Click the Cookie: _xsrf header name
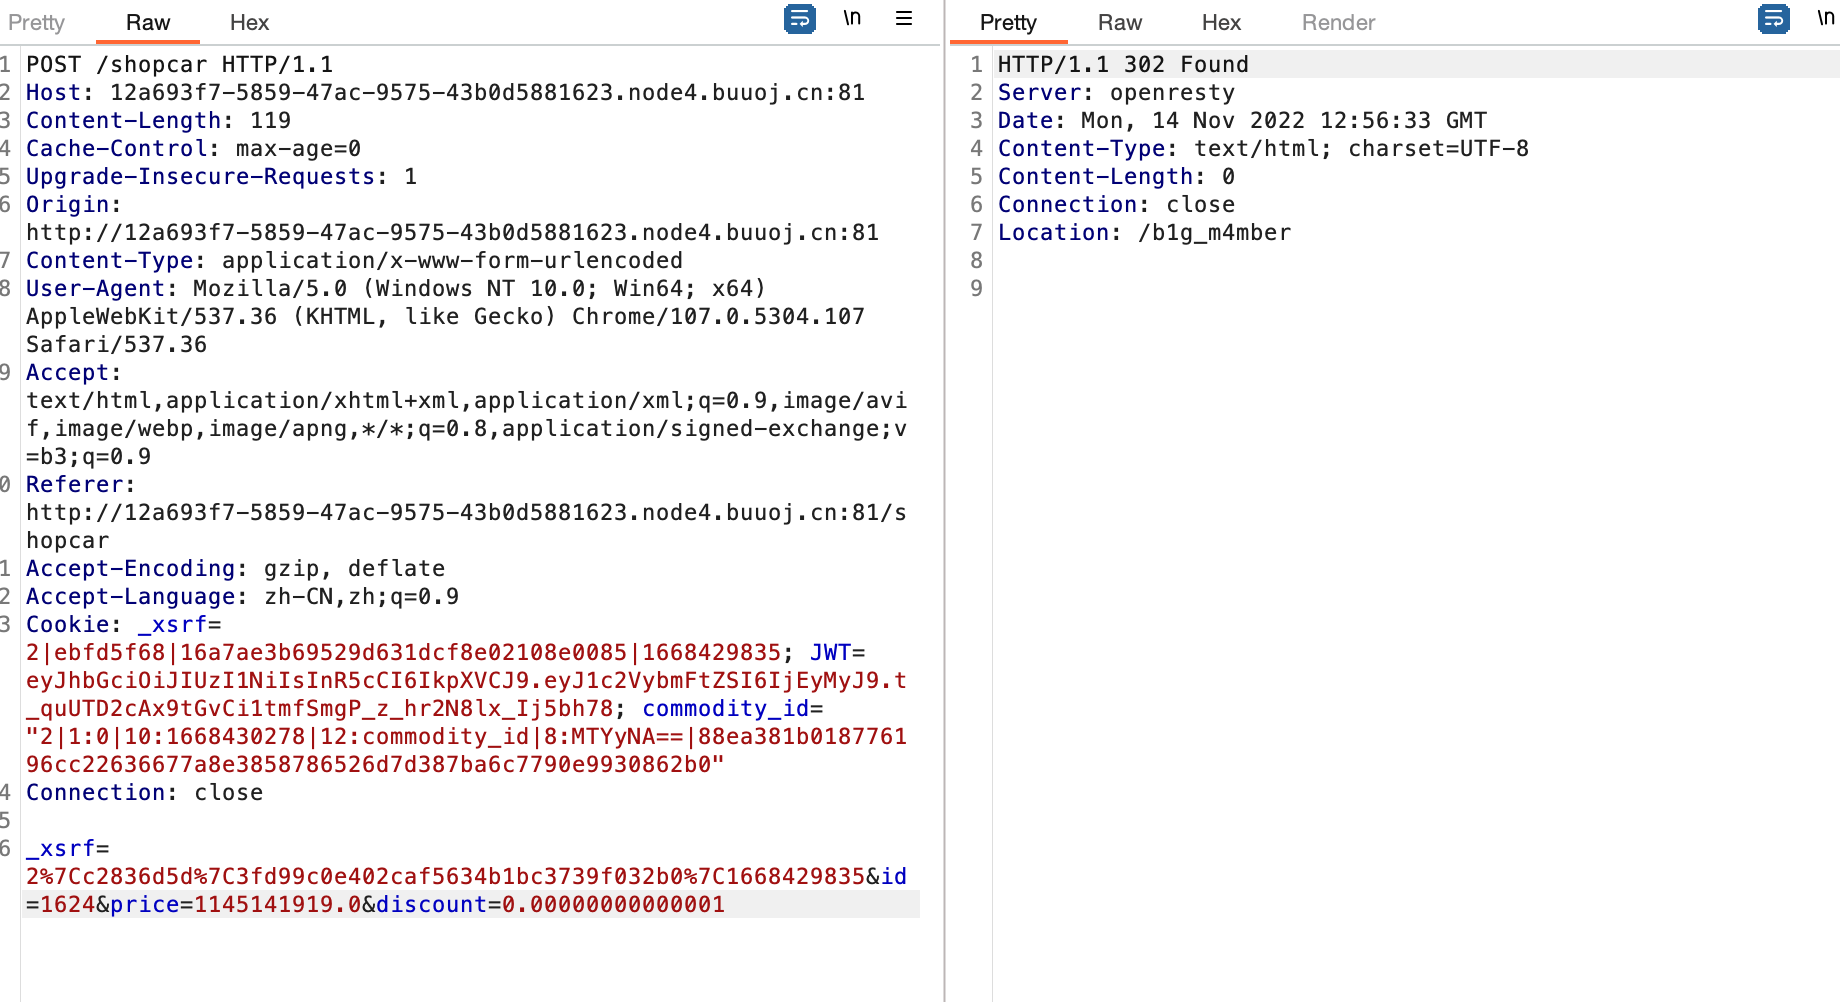Image resolution: width=1840 pixels, height=1002 pixels. click(124, 625)
